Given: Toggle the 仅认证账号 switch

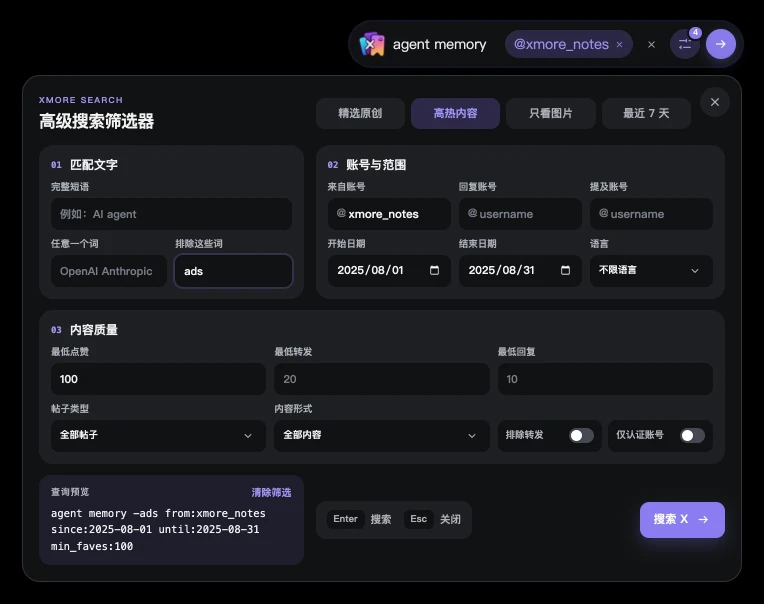Looking at the screenshot, I should 692,435.
